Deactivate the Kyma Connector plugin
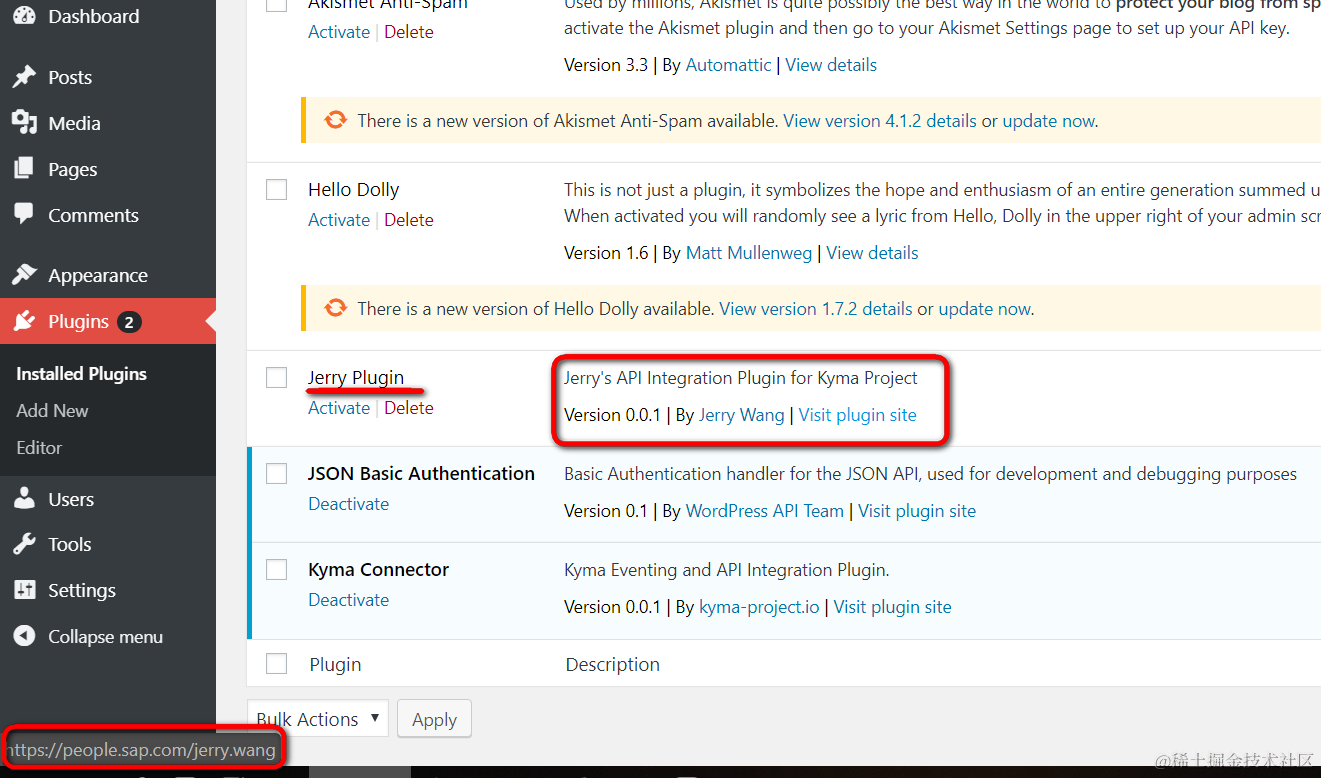 coord(348,600)
